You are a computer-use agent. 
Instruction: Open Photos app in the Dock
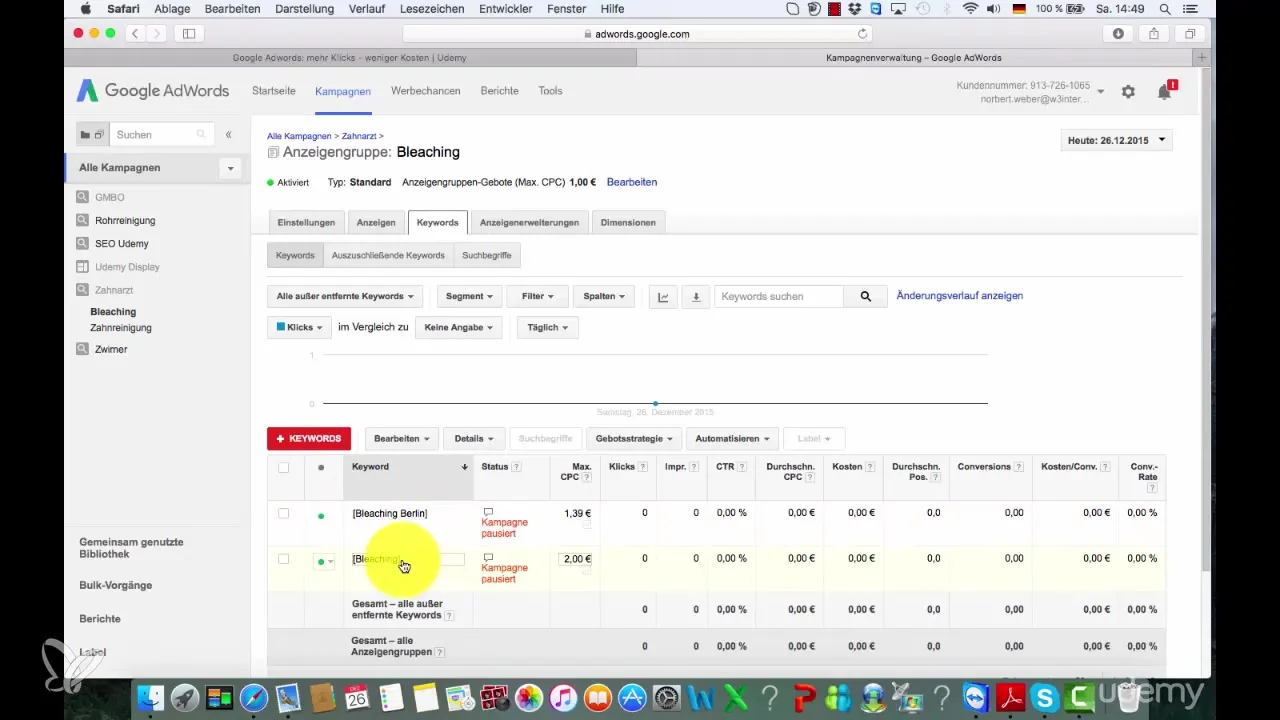pyautogui.click(x=531, y=697)
